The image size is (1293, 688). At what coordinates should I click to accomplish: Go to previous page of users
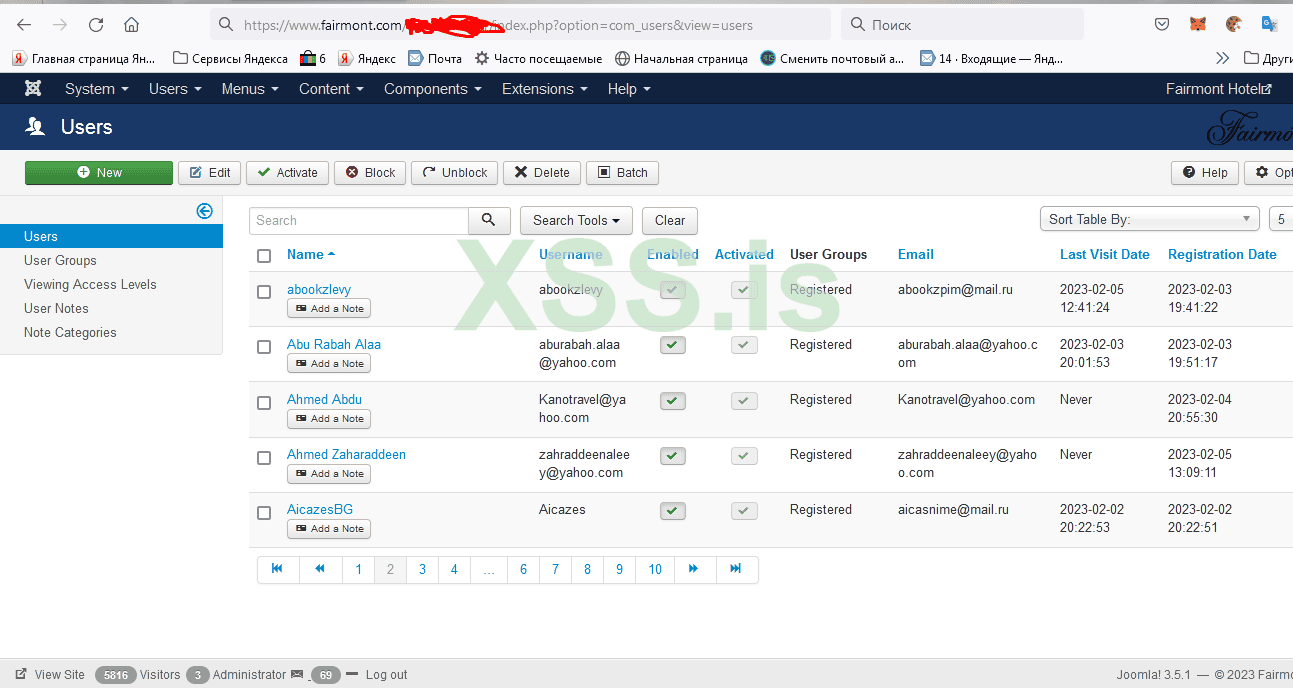(x=320, y=569)
